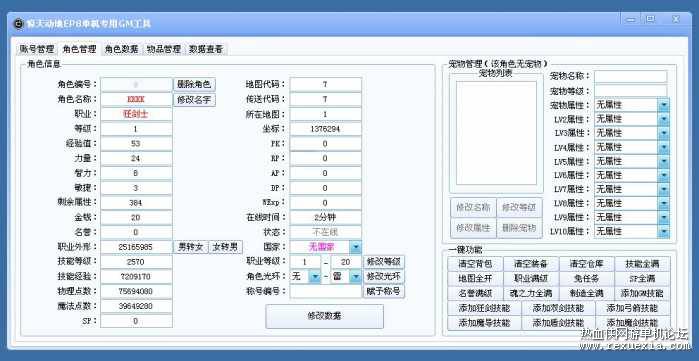Click the 添加魔导技能 button

tap(484, 323)
